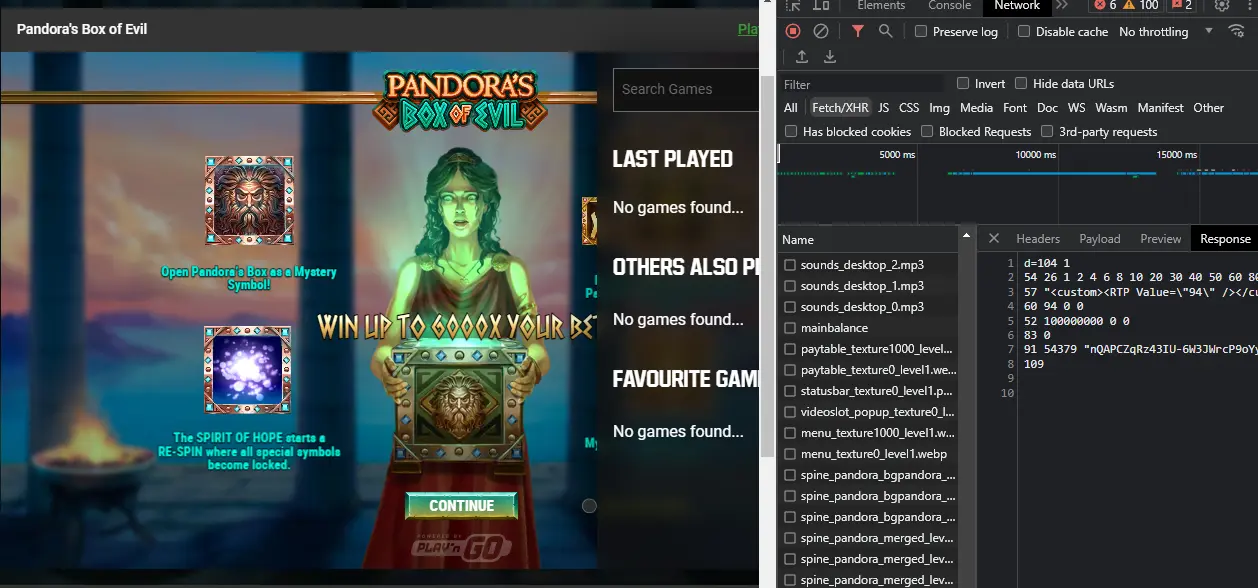
Task: Click the Zeus face mystery symbol icon
Action: coord(249,200)
